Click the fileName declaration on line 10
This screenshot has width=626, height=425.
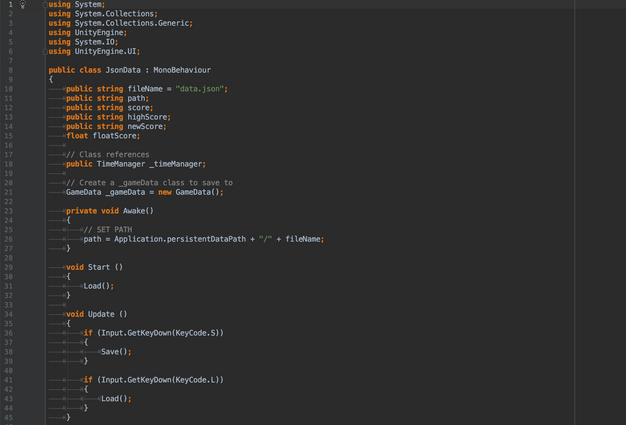click(x=147, y=89)
